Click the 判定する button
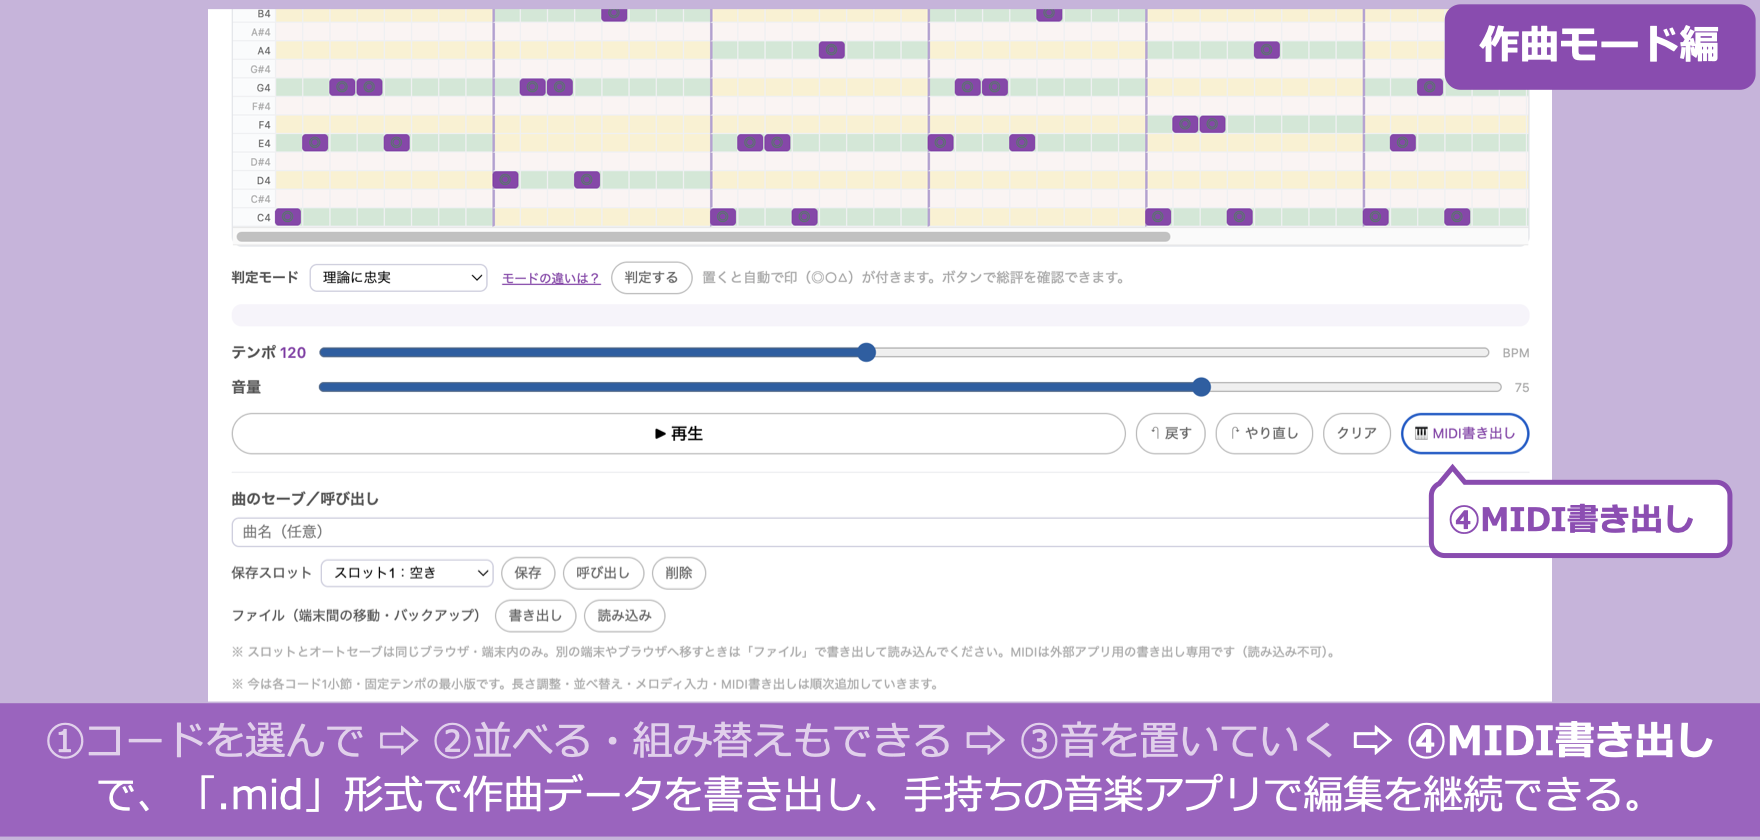The width and height of the screenshot is (1760, 840). tap(651, 278)
